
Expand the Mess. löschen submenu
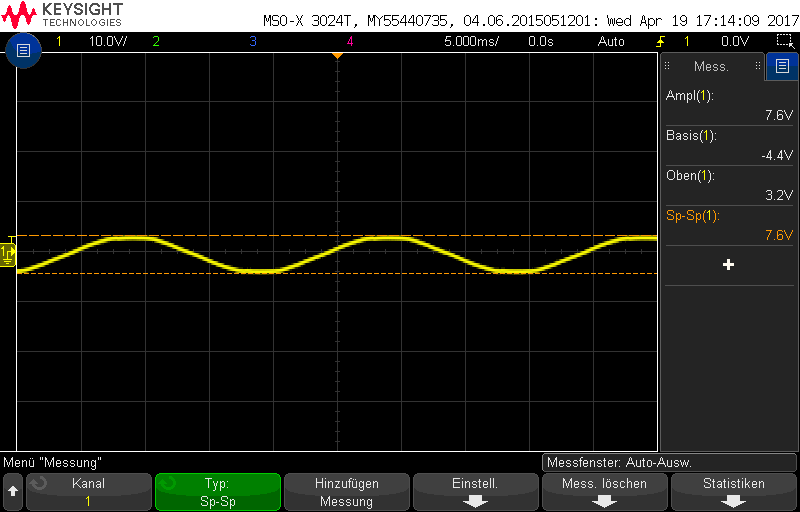coord(604,492)
